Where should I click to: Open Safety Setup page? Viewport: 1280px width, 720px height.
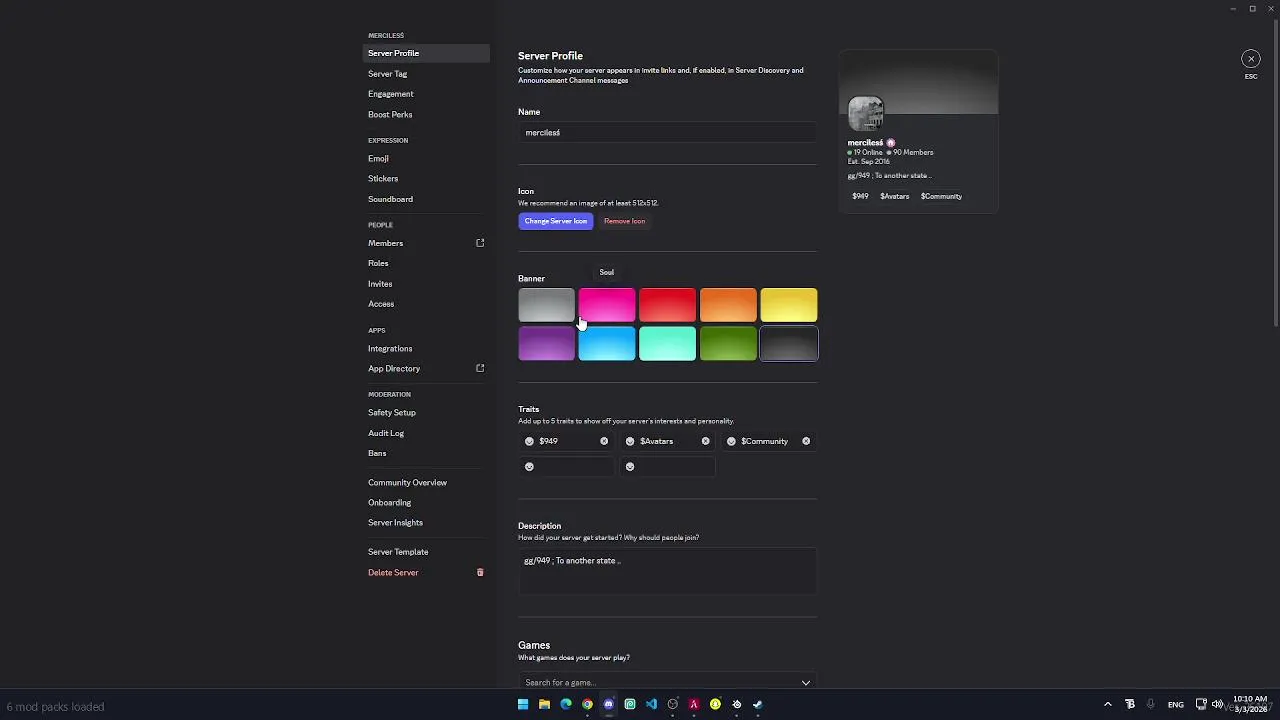[426, 412]
